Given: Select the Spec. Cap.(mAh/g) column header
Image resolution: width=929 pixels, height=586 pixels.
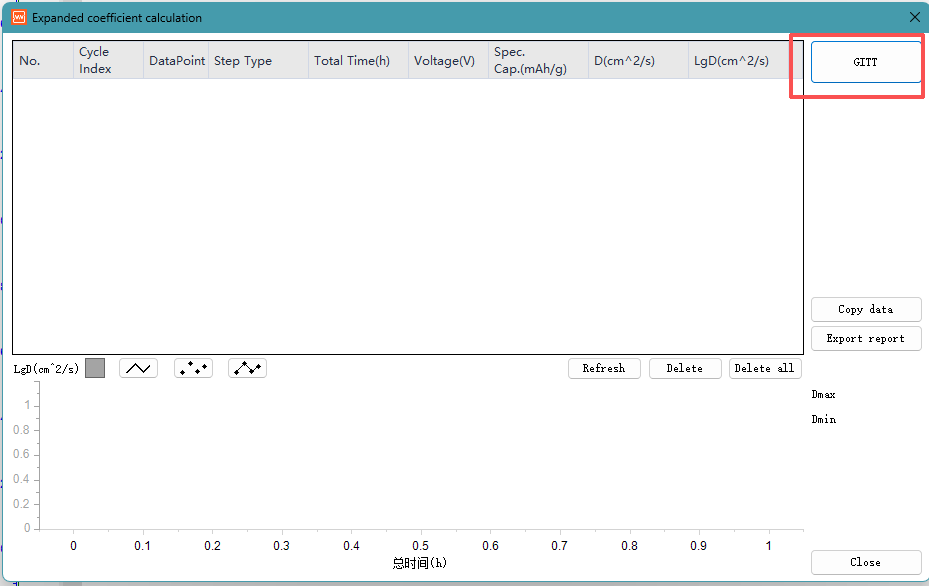Looking at the screenshot, I should click(538, 61).
